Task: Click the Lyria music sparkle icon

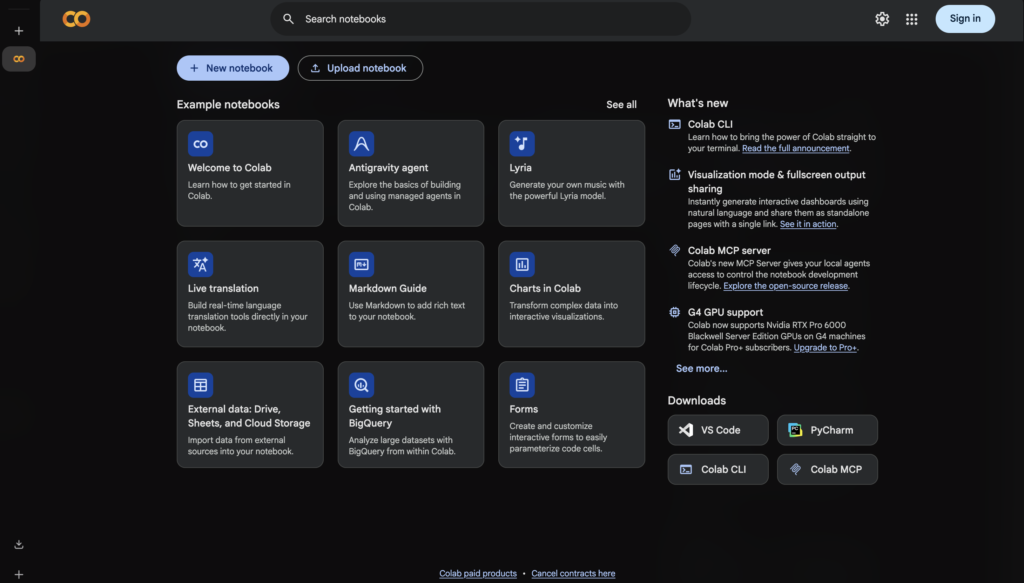Action: pos(522,144)
